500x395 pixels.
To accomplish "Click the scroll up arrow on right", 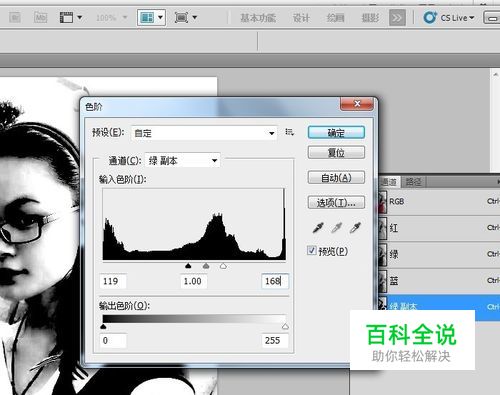I will [495, 75].
